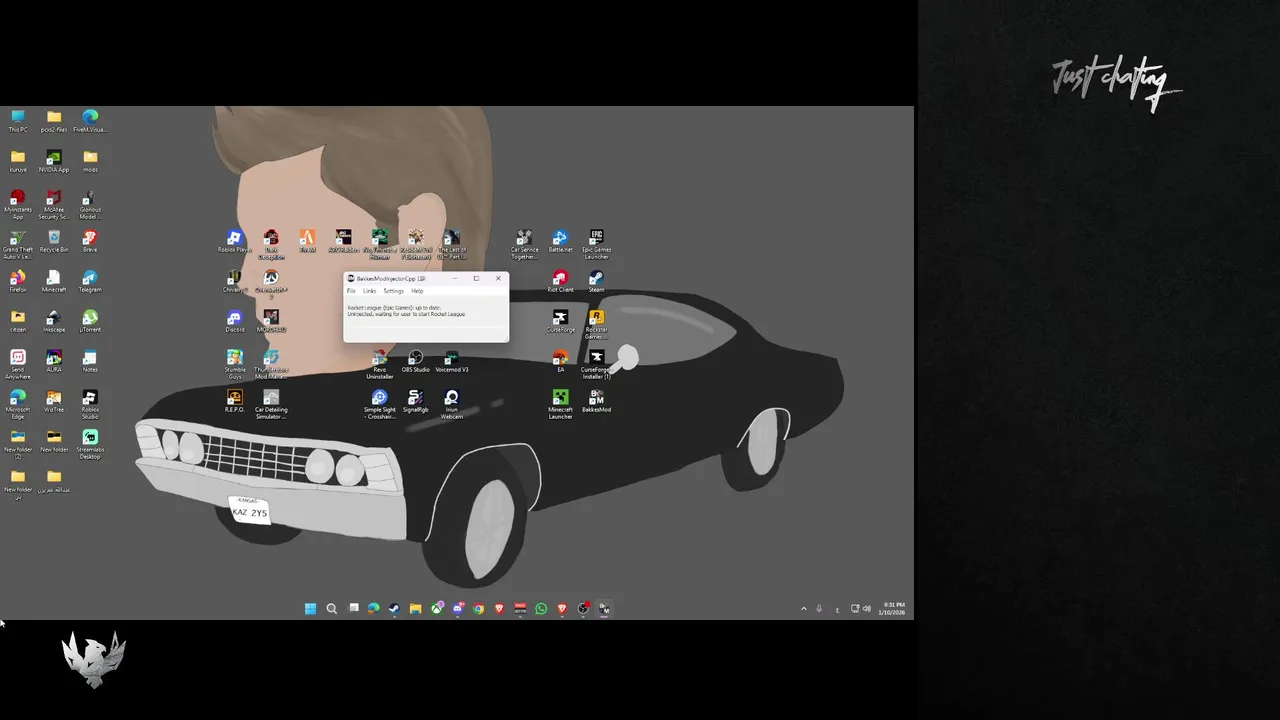Viewport: 1280px width, 720px height.
Task: Open Google Chrome from the taskbar
Action: pos(478,608)
